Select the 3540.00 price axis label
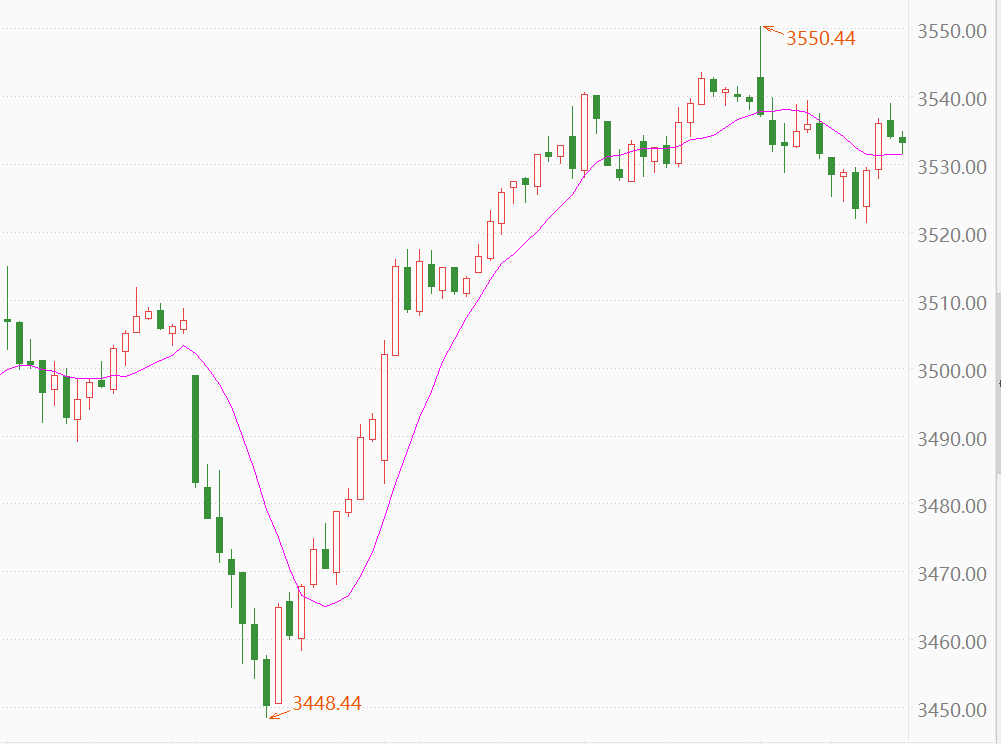The image size is (1001, 744). point(952,99)
